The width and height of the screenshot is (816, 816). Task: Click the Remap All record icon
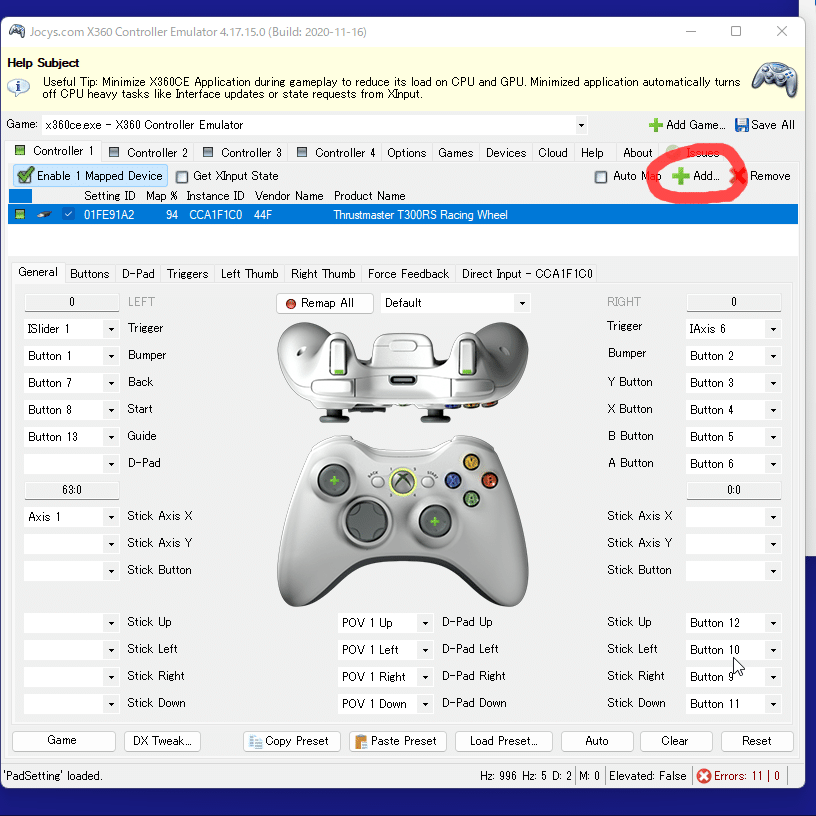coord(291,303)
